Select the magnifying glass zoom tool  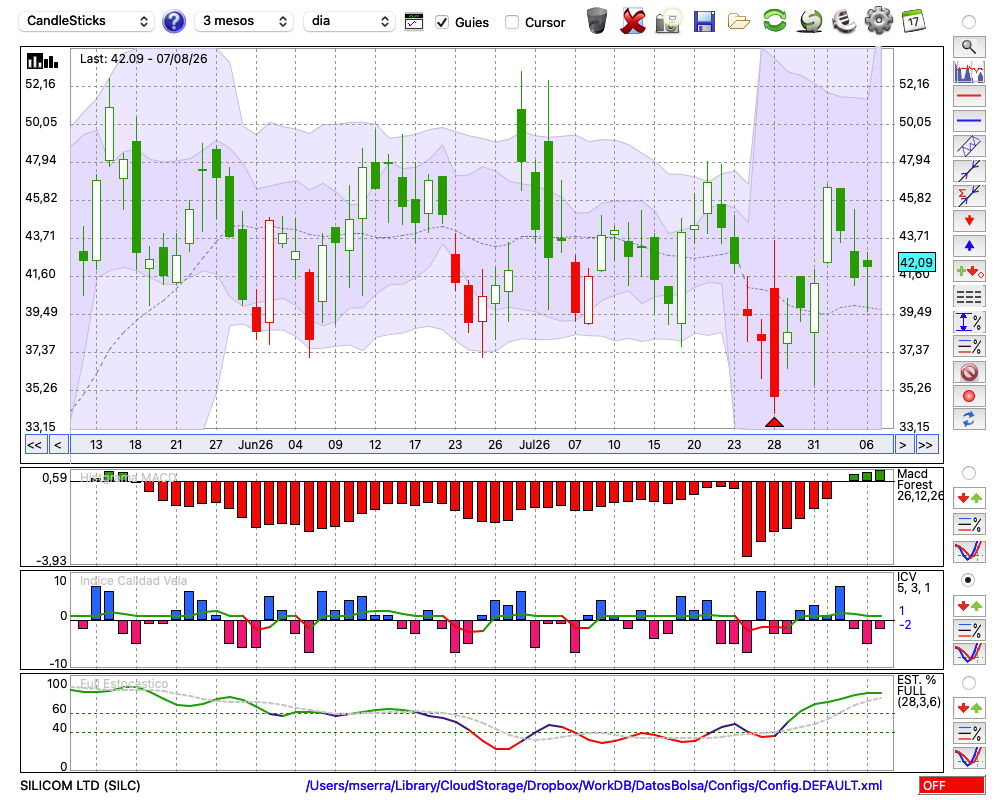tap(969, 47)
